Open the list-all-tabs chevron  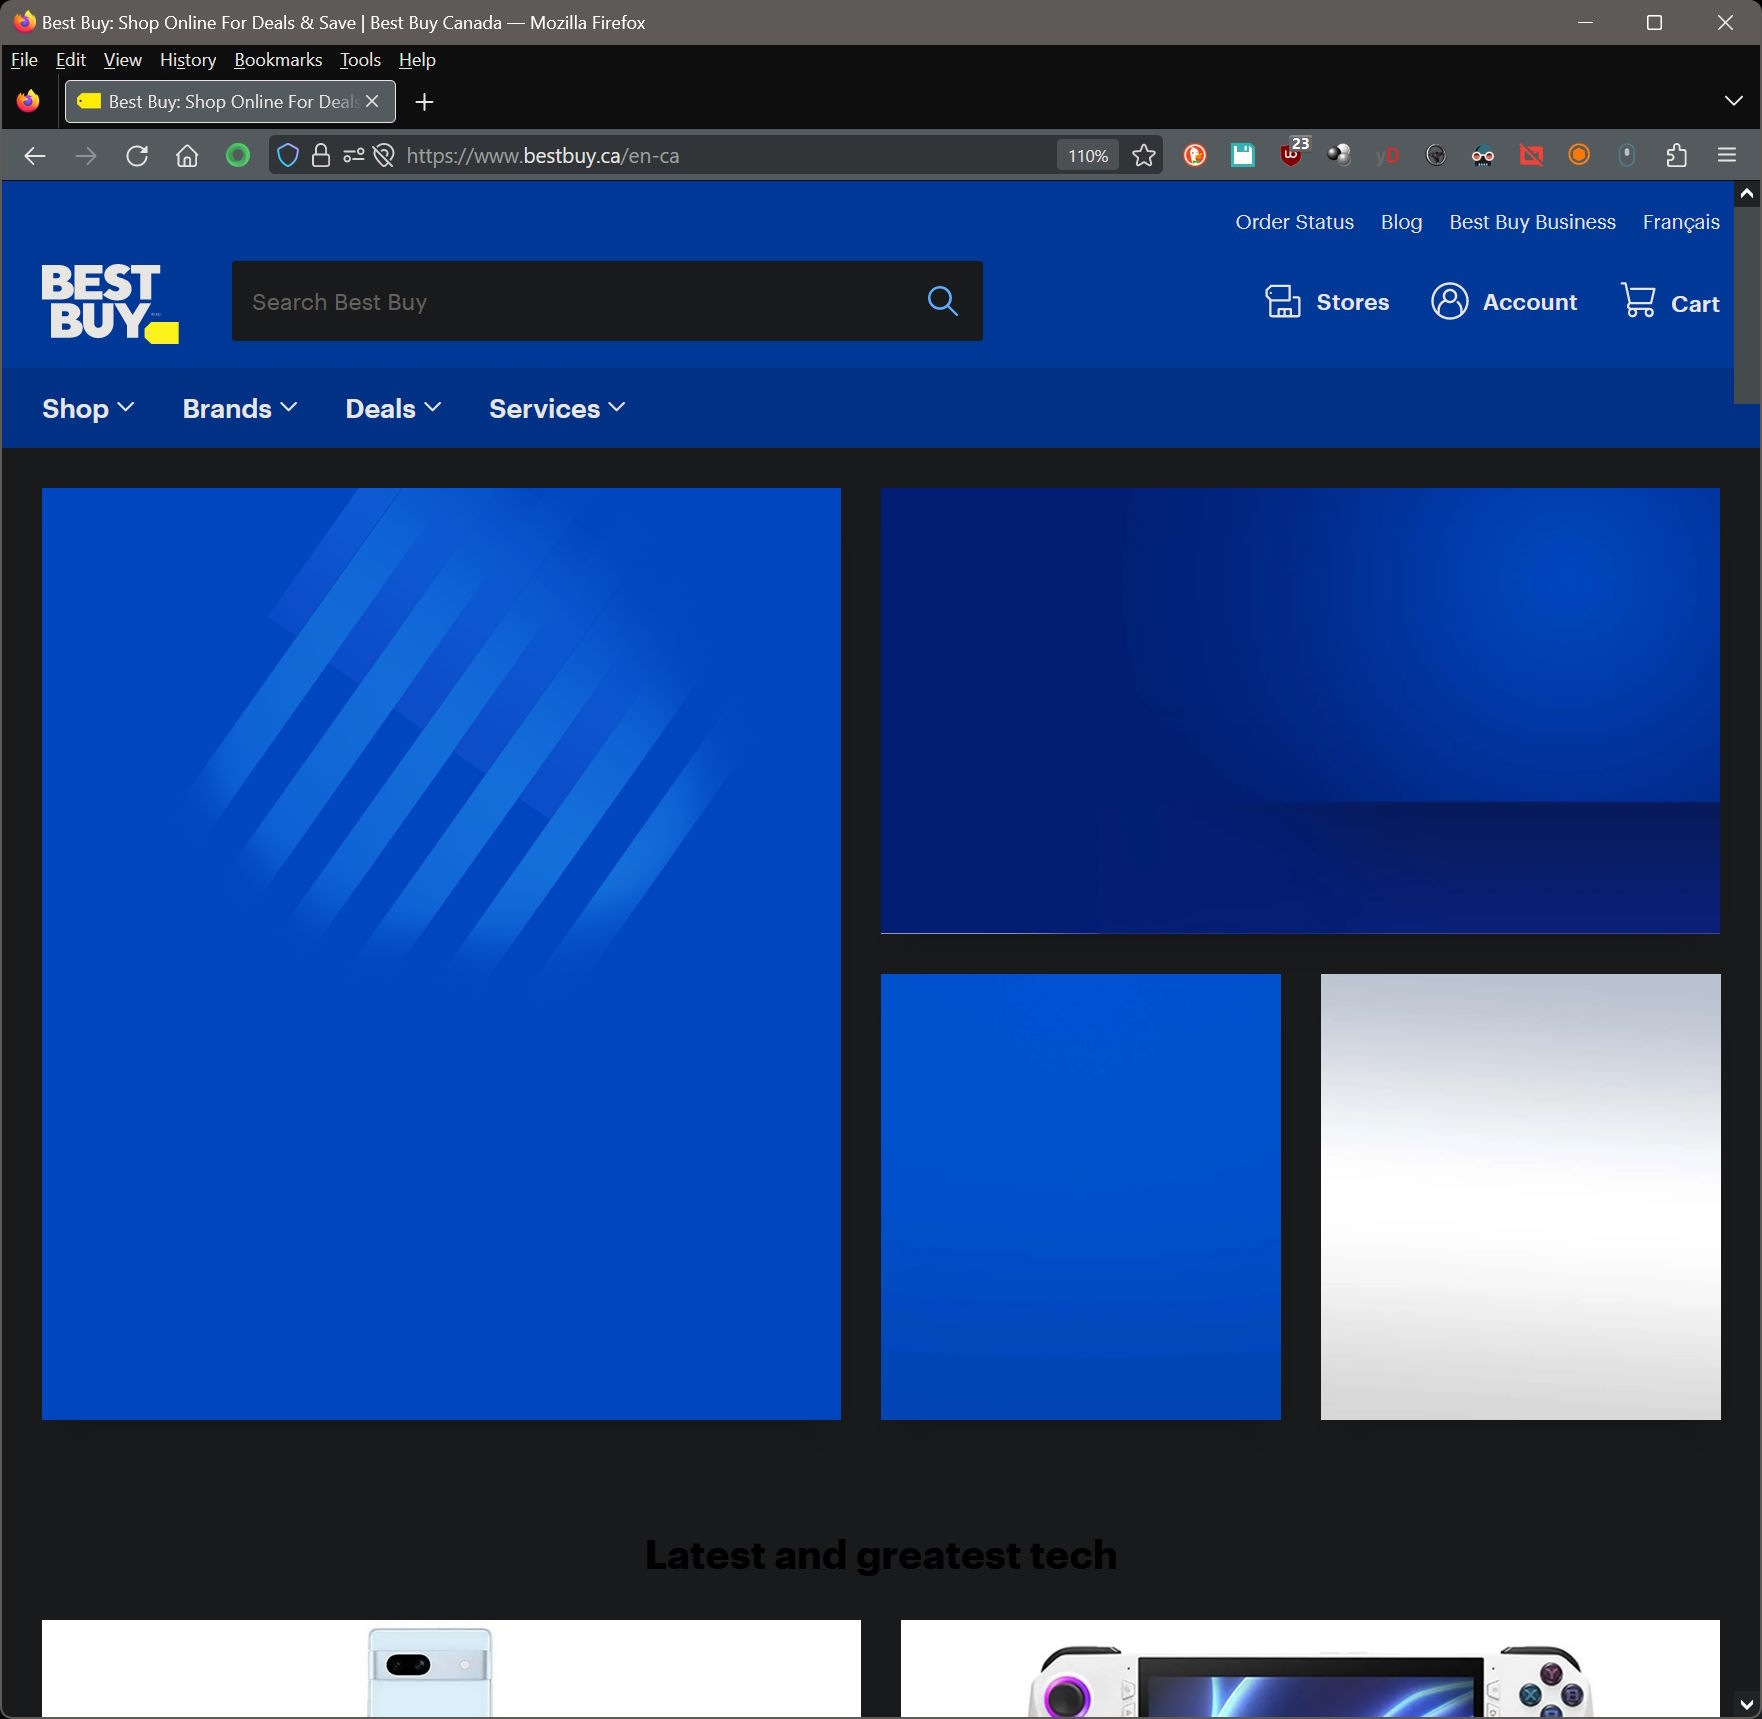1733,101
